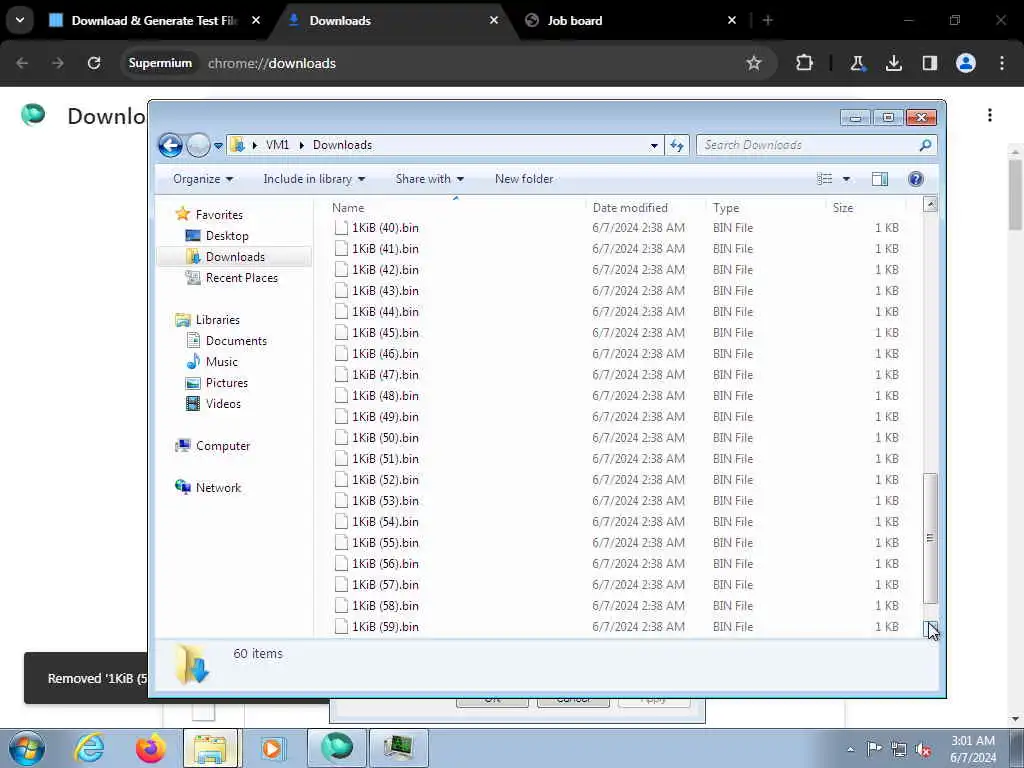Click the refresh button next to address bar in Explorer
This screenshot has height=768, width=1024.
[677, 145]
